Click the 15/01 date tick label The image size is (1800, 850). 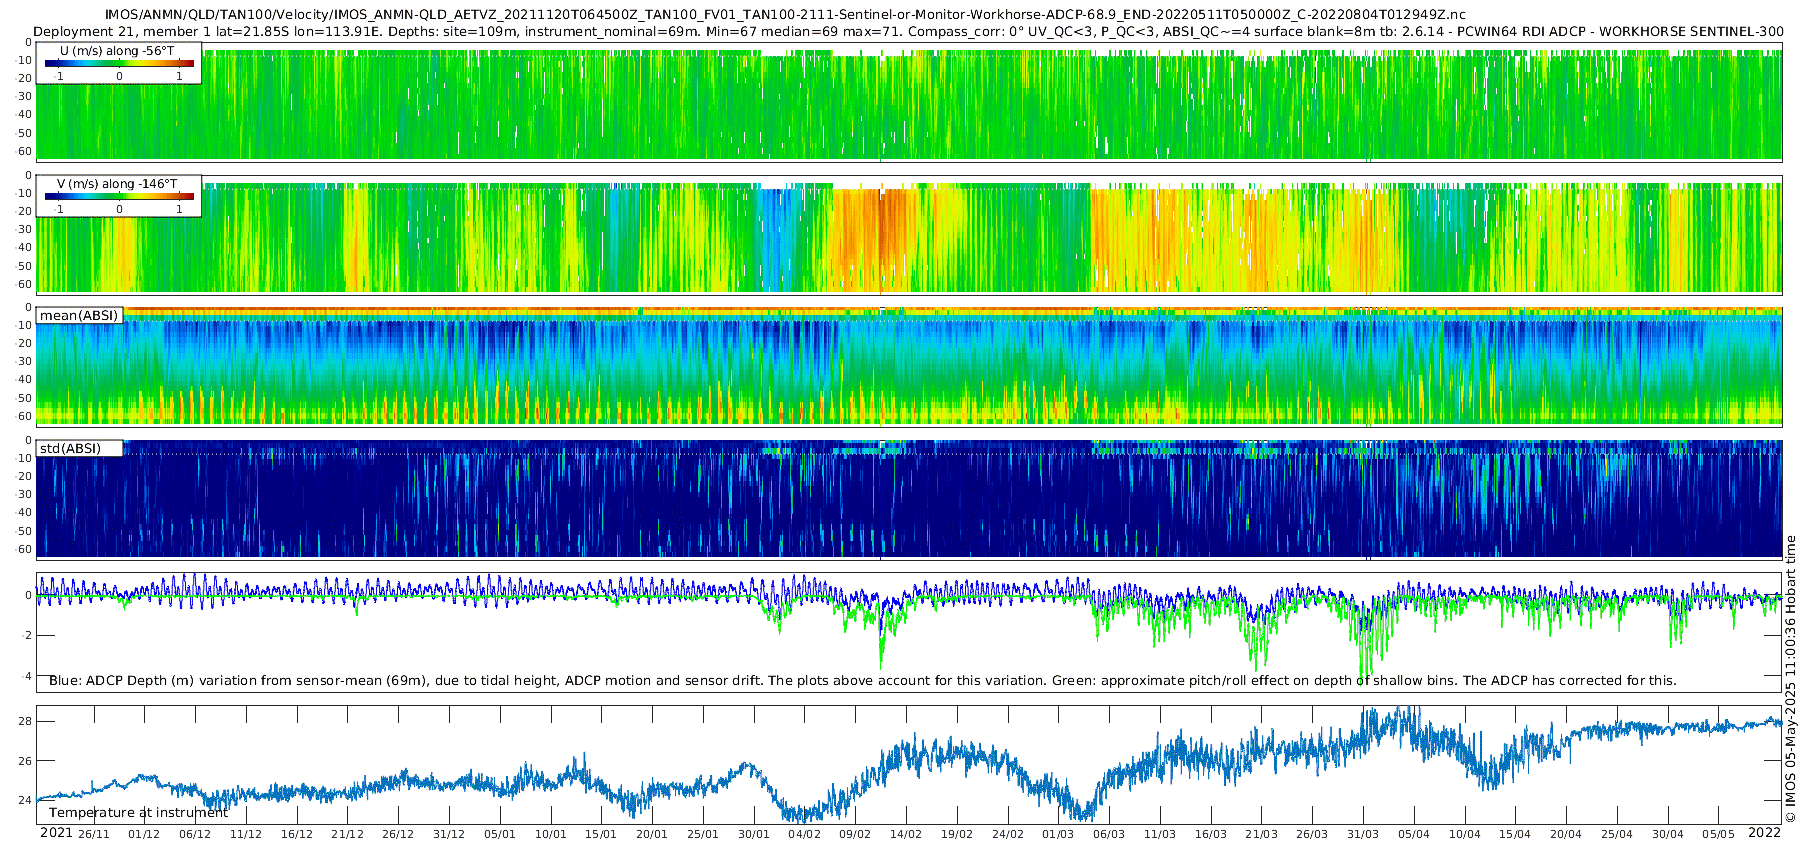coord(601,834)
